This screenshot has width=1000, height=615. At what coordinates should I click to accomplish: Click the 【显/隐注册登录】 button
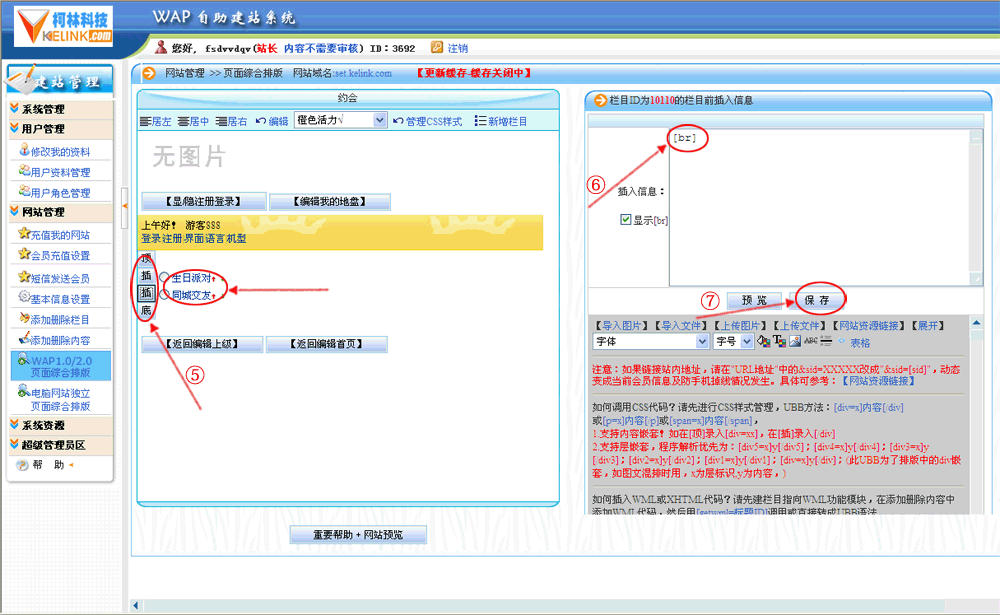point(203,202)
